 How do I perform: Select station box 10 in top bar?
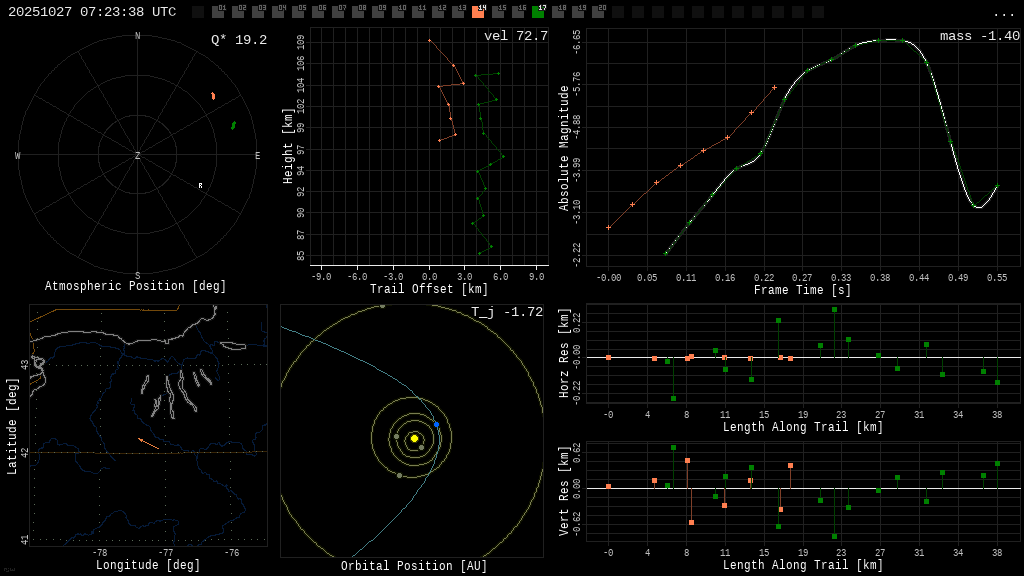click(398, 12)
